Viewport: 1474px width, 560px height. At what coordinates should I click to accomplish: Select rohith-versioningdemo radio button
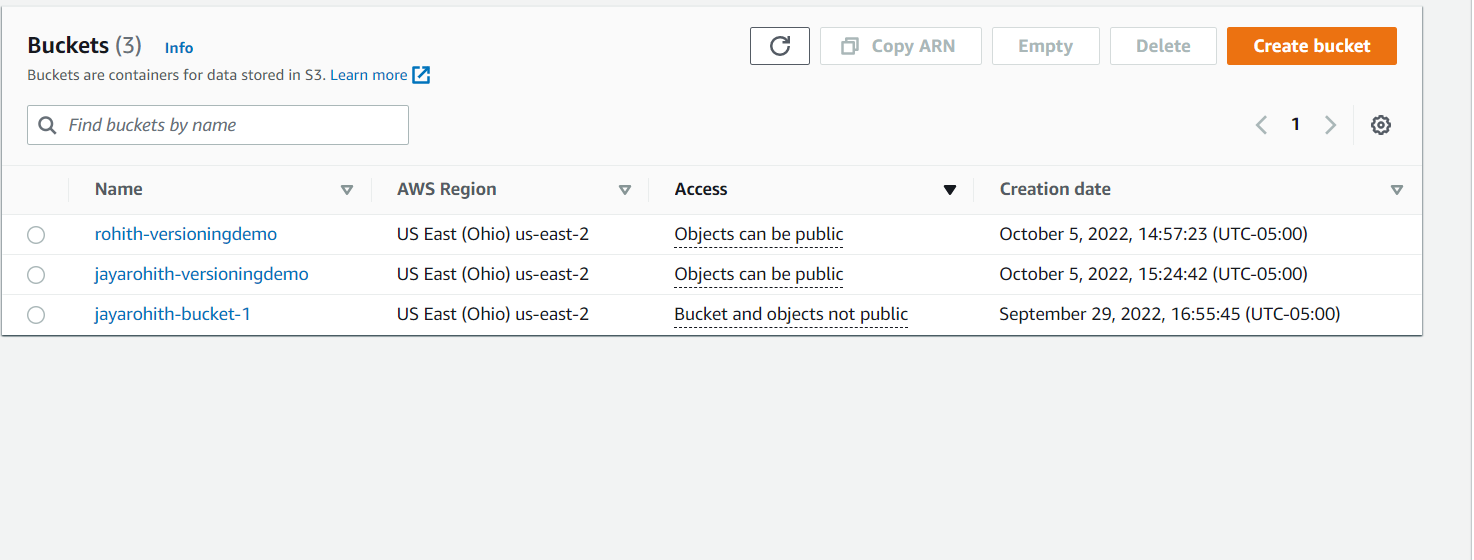[x=36, y=235]
